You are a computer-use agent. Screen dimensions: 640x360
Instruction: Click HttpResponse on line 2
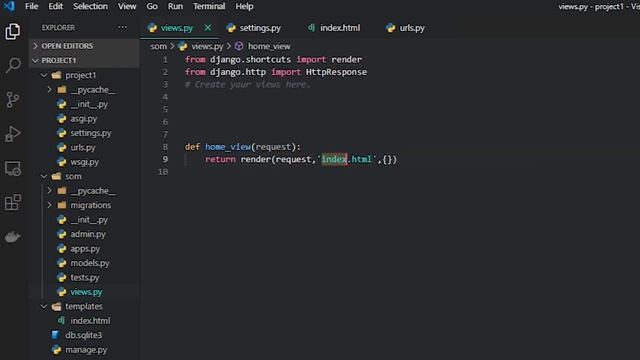(336, 72)
